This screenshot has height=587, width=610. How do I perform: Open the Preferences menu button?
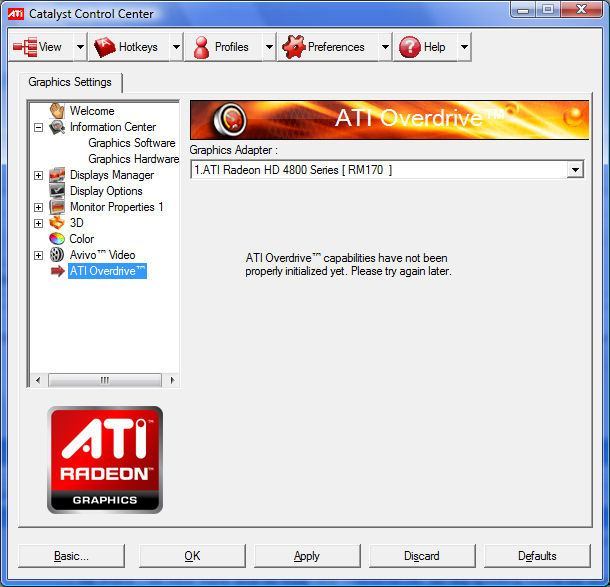(x=328, y=47)
